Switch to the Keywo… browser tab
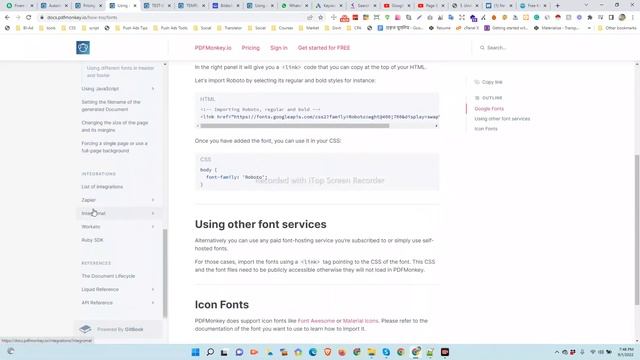The width and height of the screenshot is (640, 360). [x=329, y=6]
